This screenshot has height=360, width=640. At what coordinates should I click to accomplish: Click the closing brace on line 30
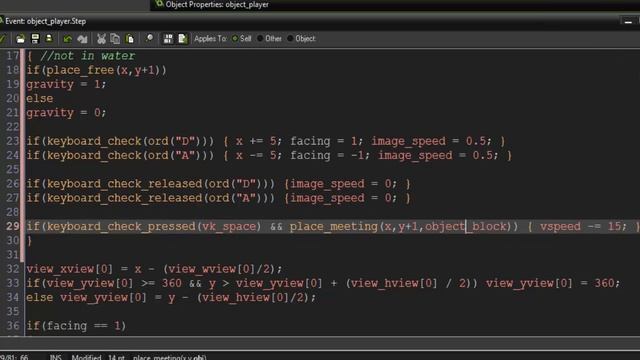pos(29,241)
